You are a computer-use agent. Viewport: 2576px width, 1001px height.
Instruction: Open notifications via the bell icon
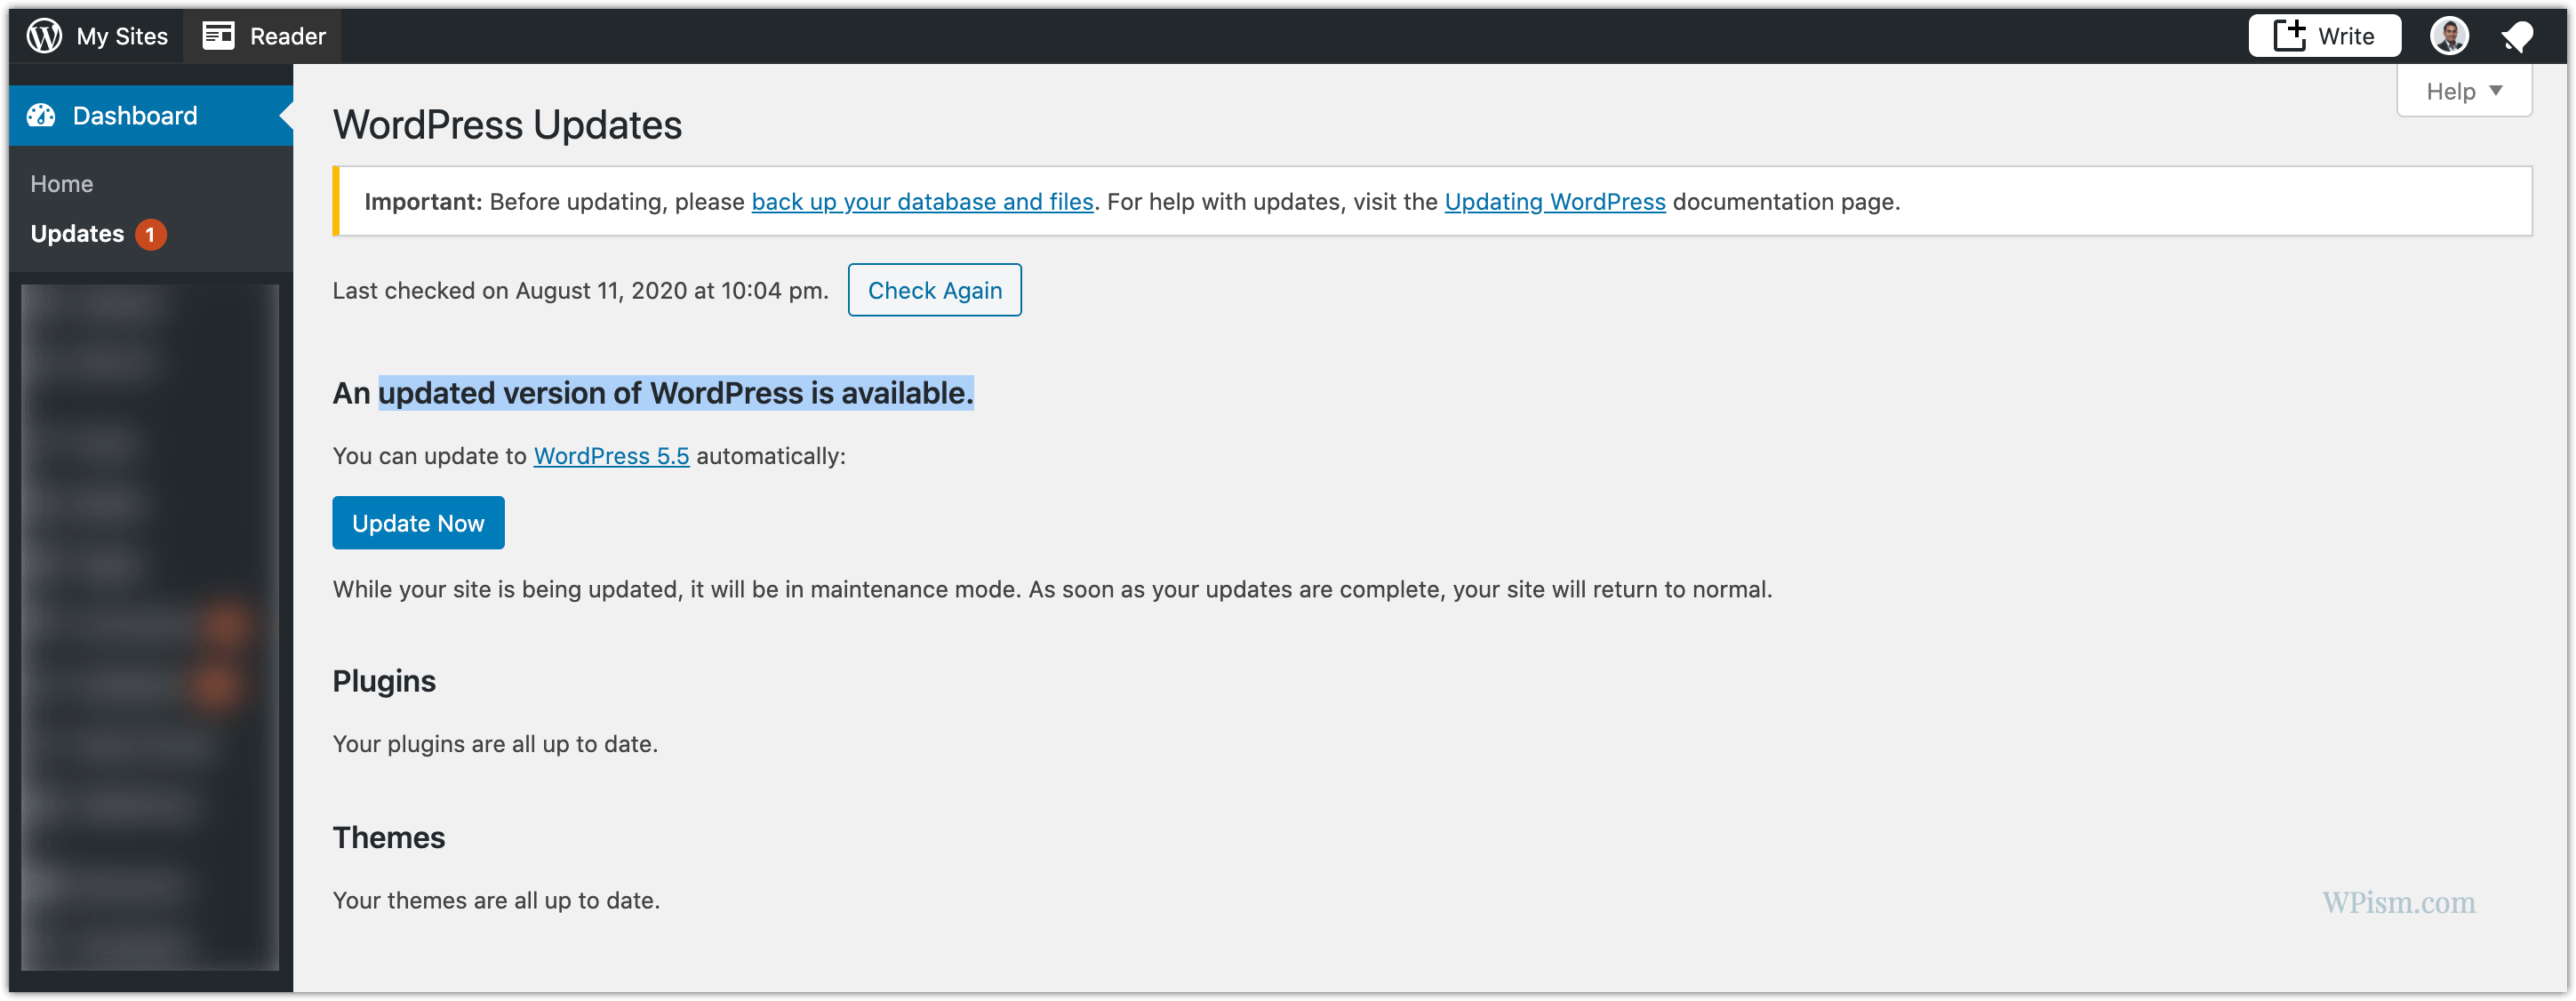2518,35
